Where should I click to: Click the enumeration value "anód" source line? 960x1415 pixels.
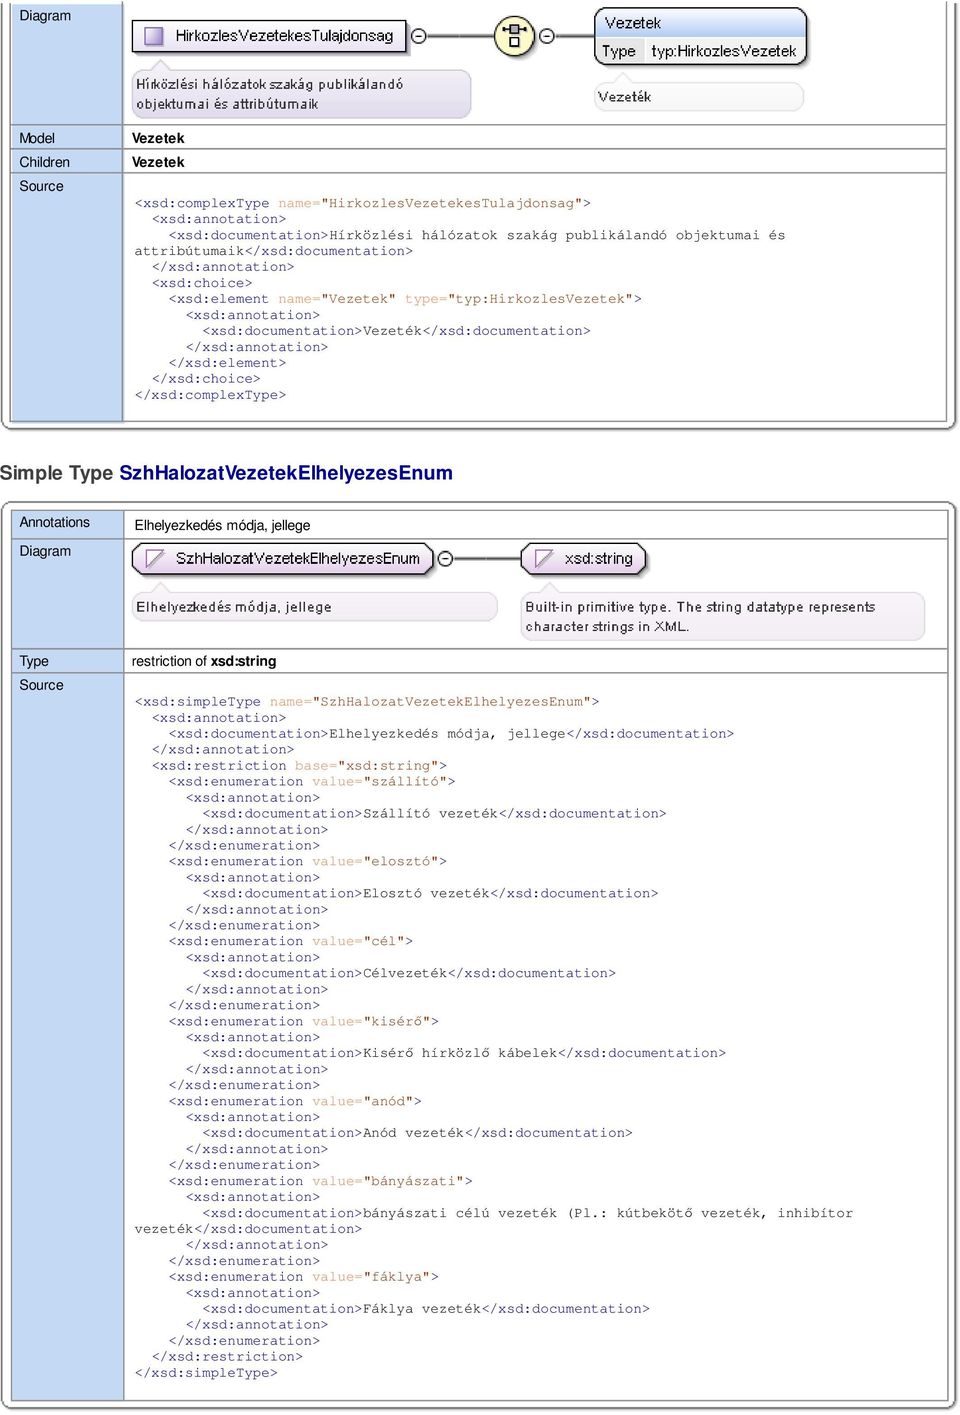point(295,1102)
